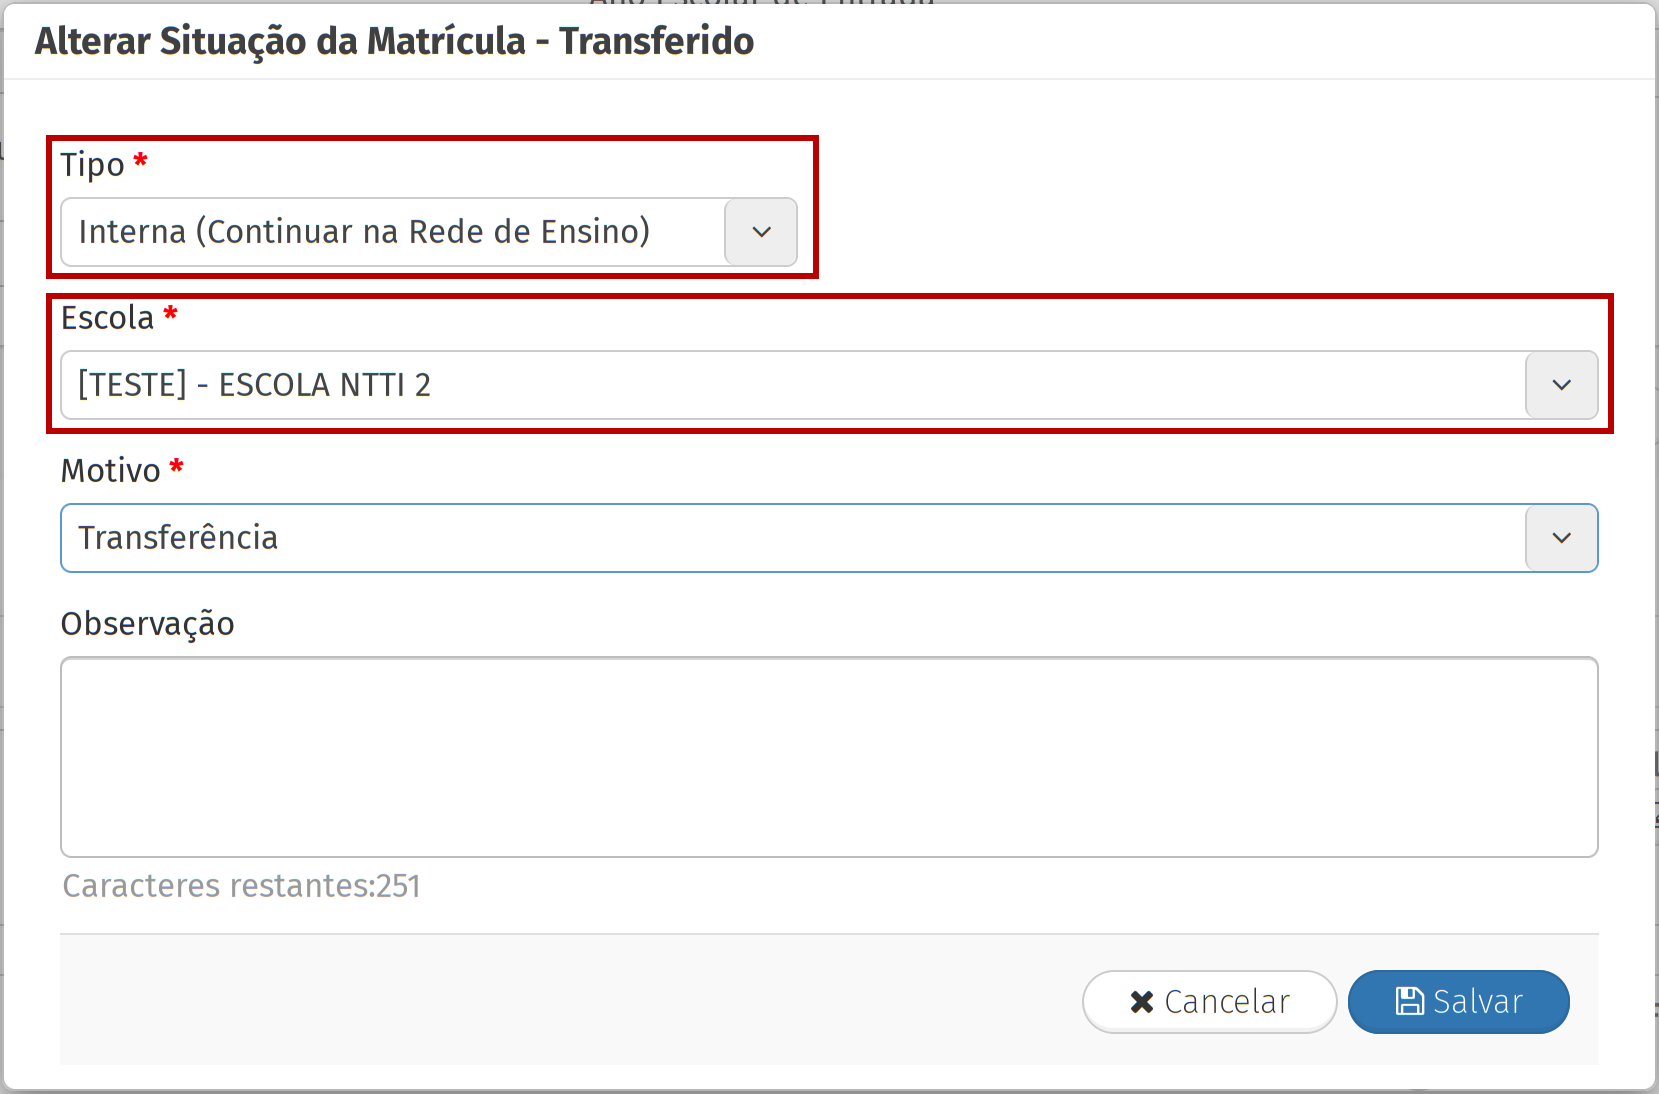The height and width of the screenshot is (1094, 1659).
Task: Click the "Tipo" field label
Action: pyautogui.click(x=92, y=164)
